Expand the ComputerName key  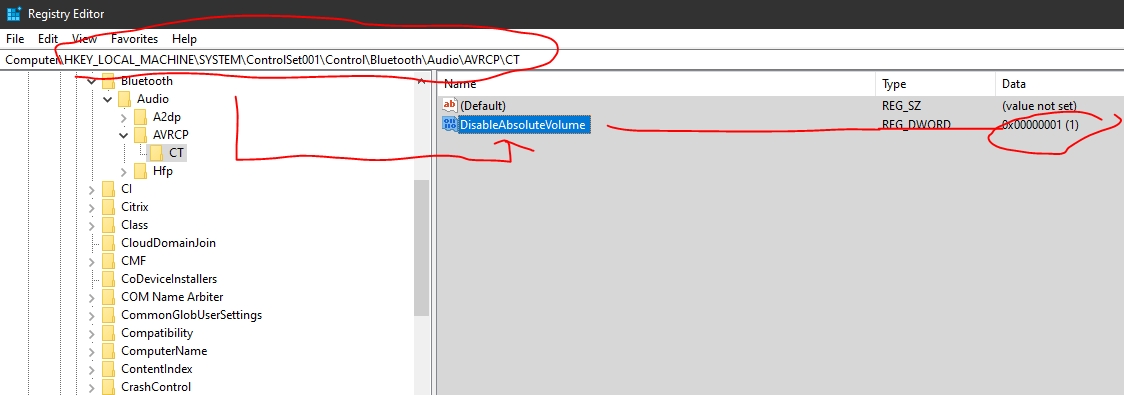[91, 351]
